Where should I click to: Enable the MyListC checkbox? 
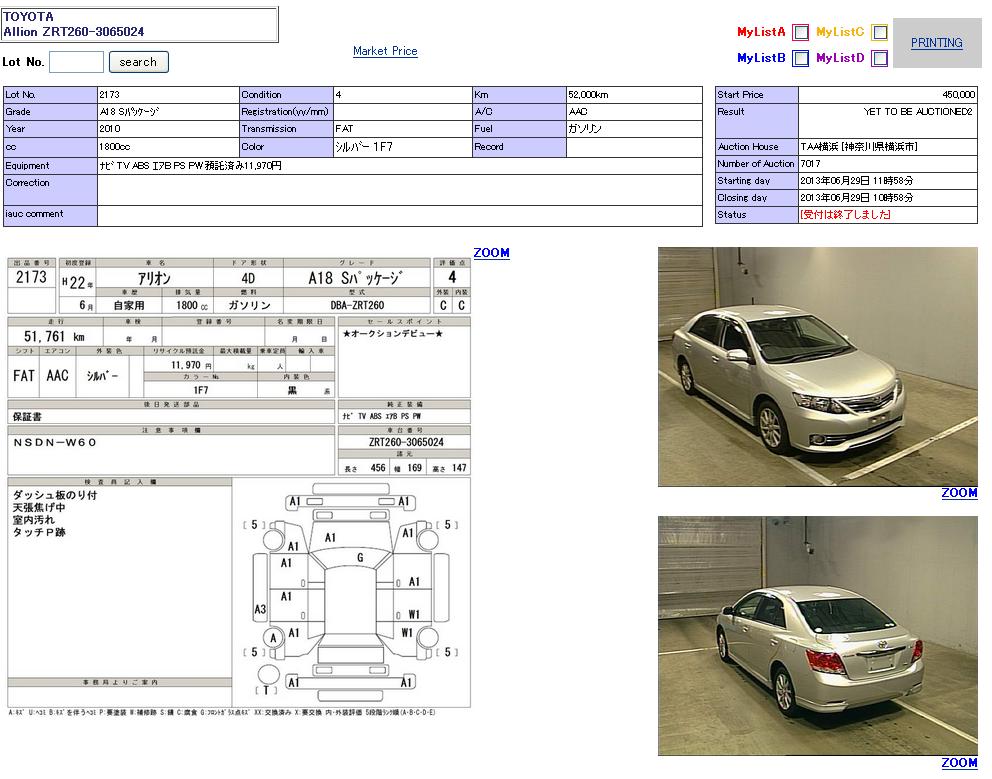tap(879, 33)
